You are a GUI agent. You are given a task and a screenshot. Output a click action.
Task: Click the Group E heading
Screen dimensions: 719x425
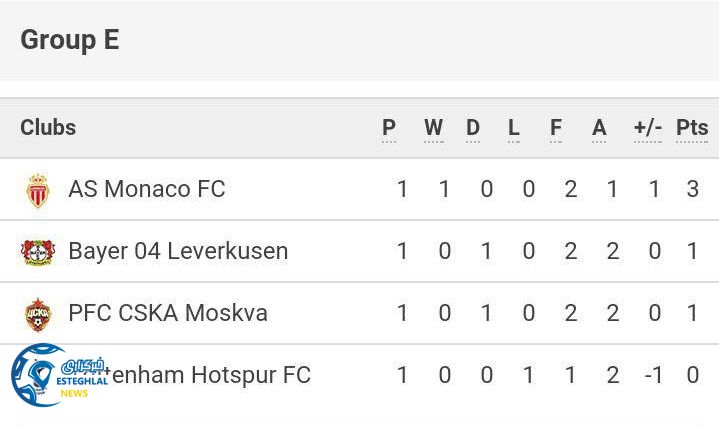click(70, 40)
